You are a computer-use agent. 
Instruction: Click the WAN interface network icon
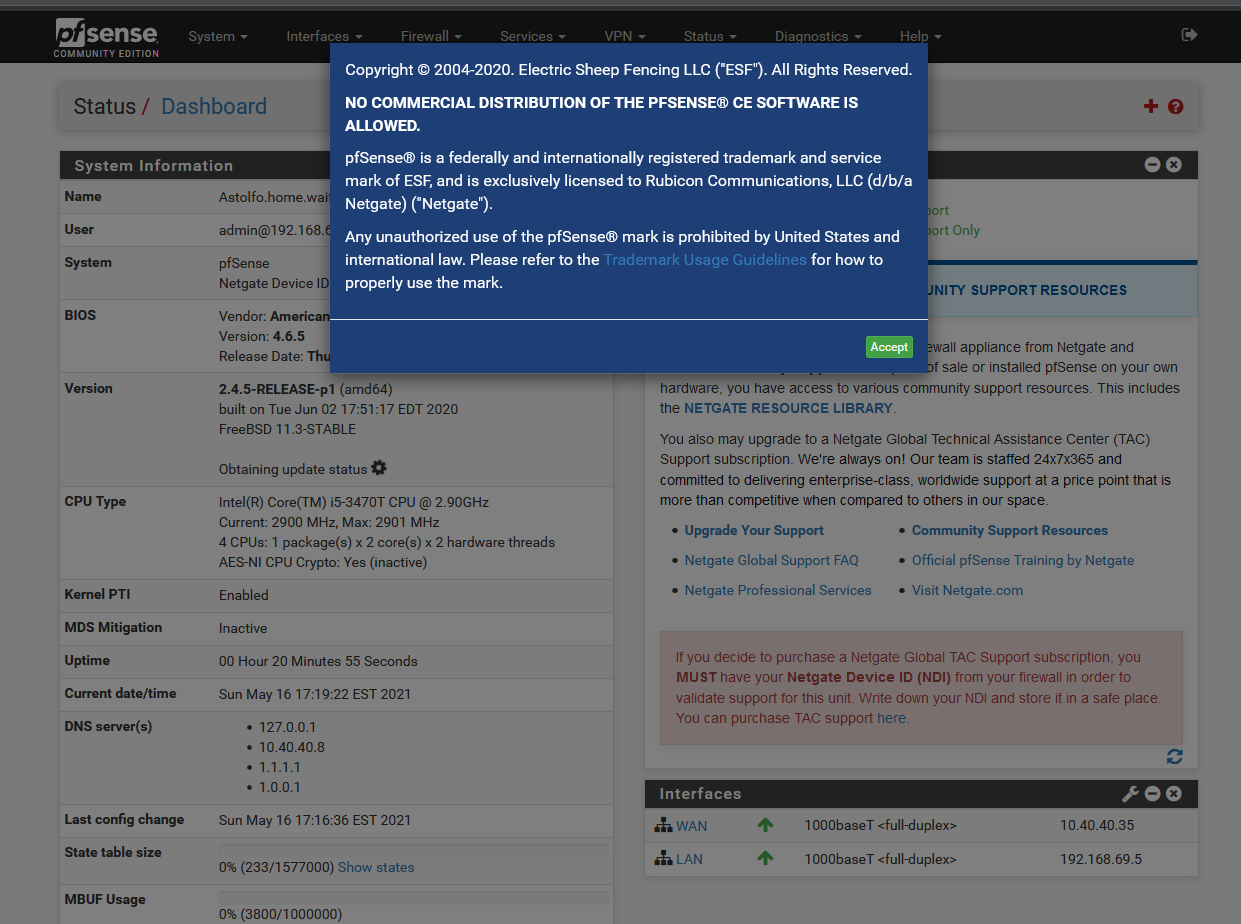click(664, 826)
